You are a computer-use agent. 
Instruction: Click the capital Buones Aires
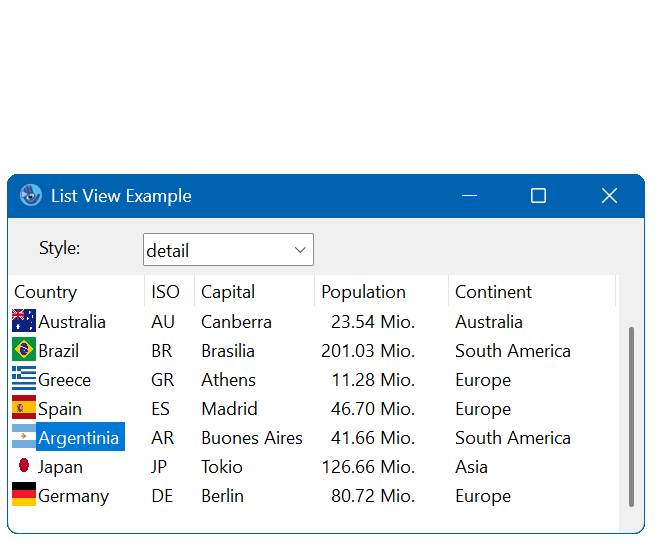pos(252,438)
